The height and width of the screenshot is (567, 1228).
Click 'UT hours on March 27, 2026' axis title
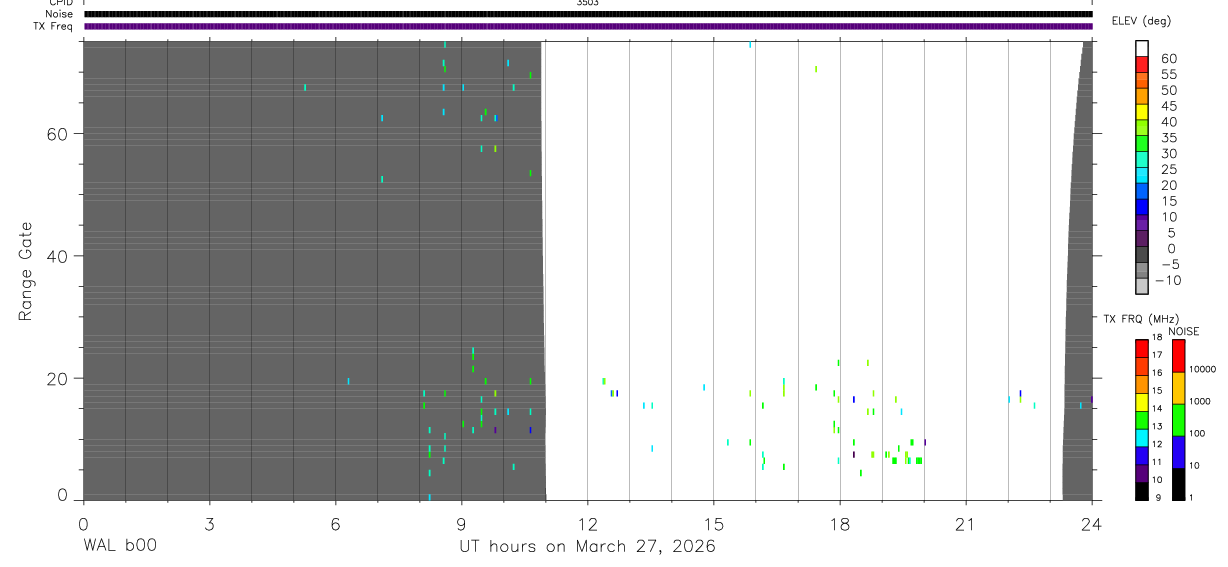point(588,547)
